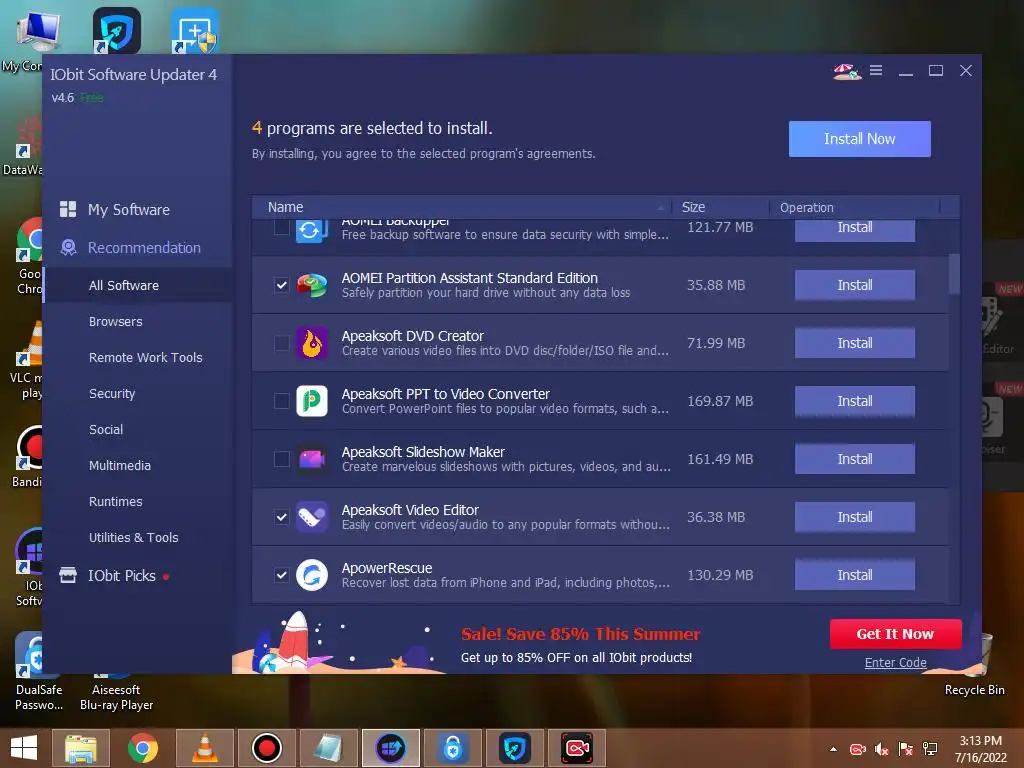
Task: Click the My Software grid icon
Action: (68, 209)
